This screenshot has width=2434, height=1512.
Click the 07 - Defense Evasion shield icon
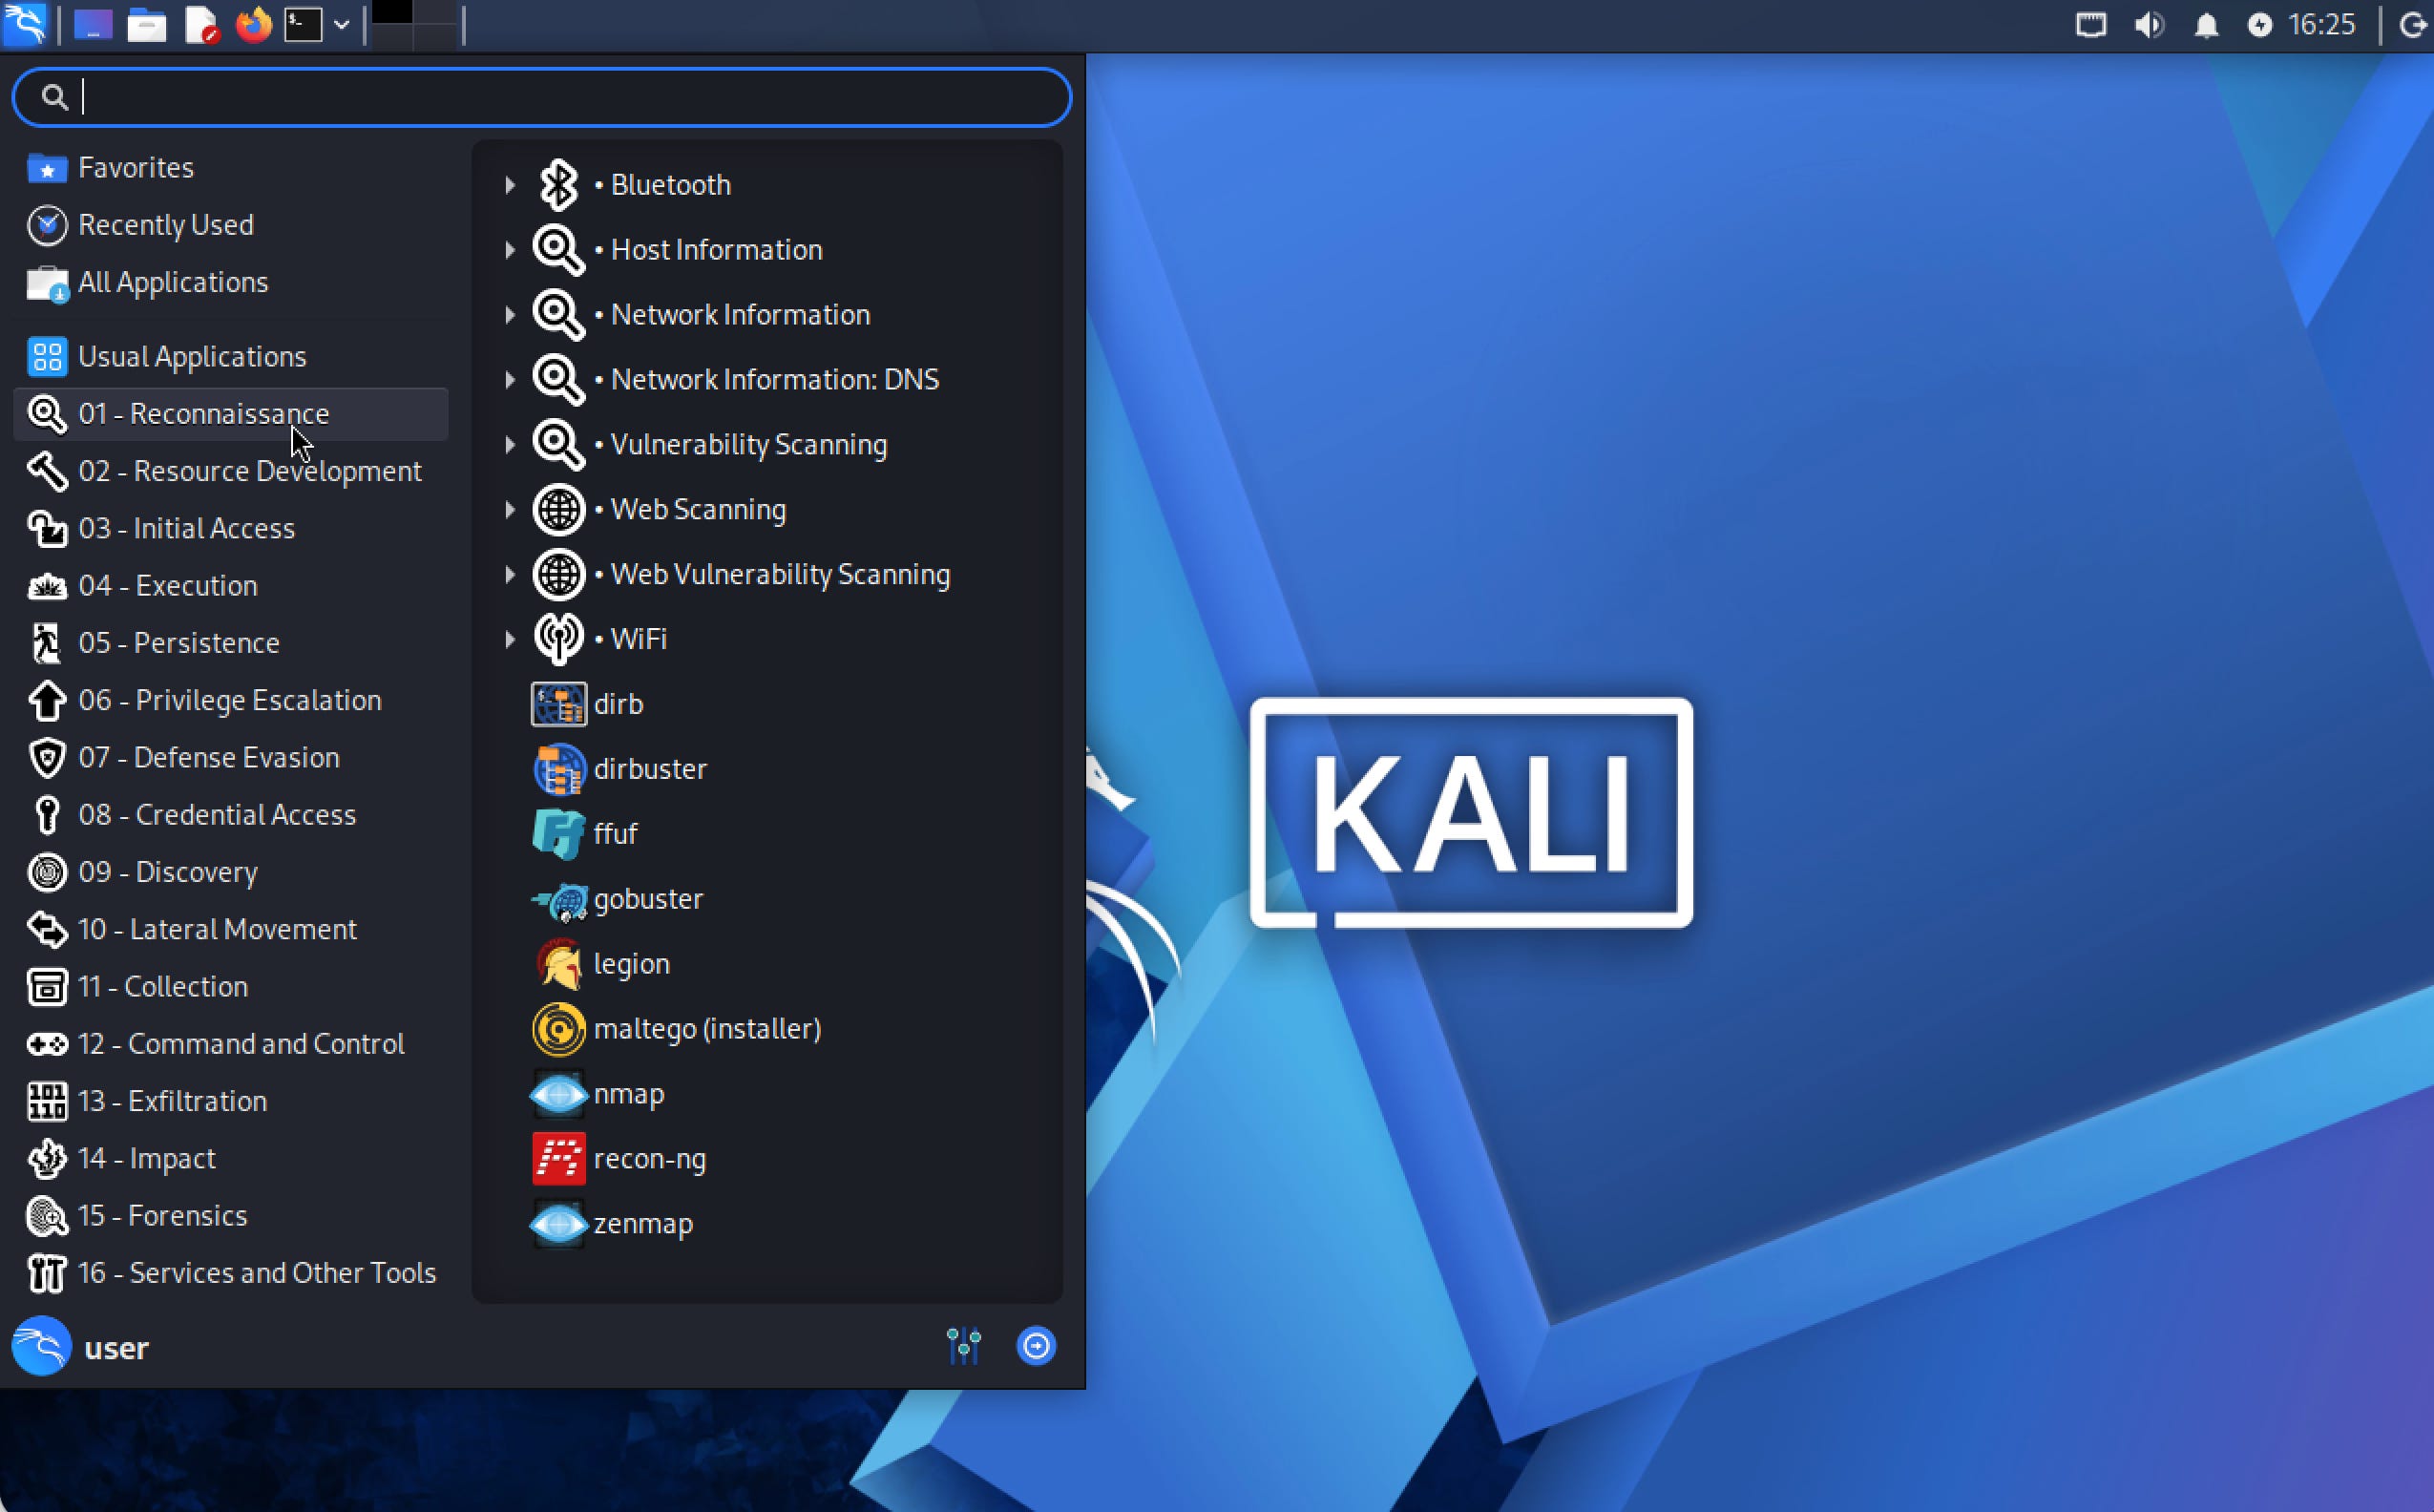point(47,758)
